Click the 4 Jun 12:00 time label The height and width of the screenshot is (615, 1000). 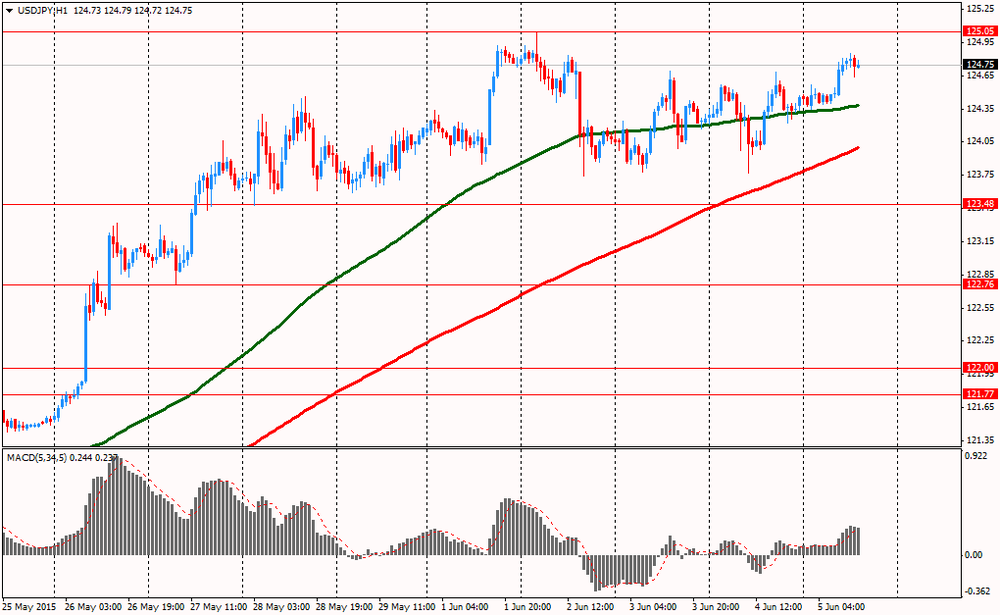pyautogui.click(x=779, y=606)
